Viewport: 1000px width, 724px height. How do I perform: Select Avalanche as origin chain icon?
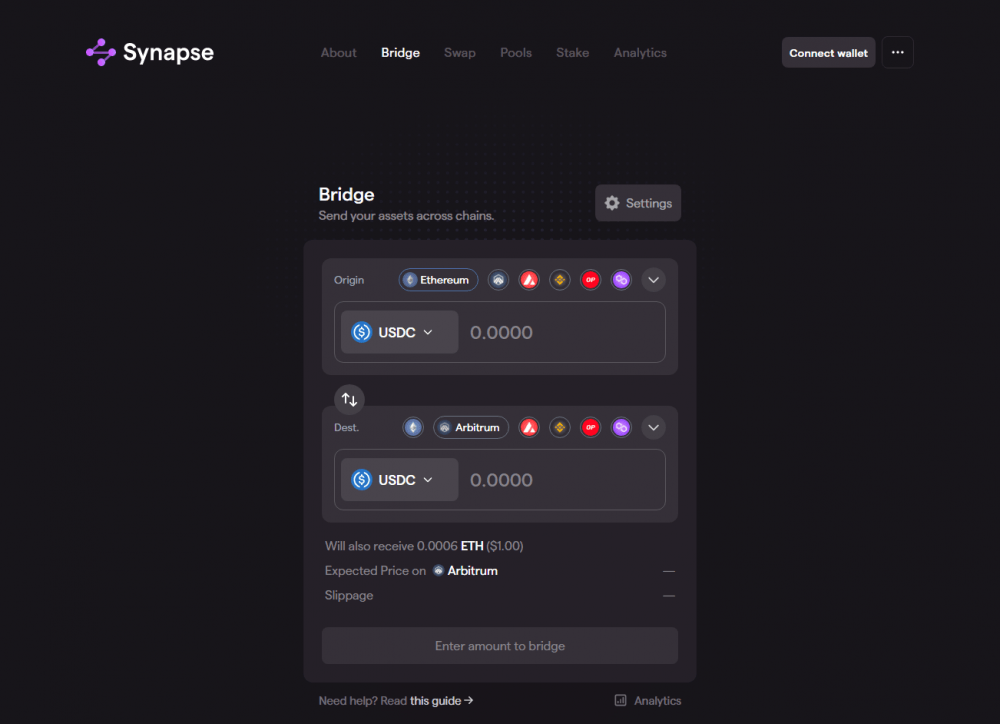[x=529, y=280]
